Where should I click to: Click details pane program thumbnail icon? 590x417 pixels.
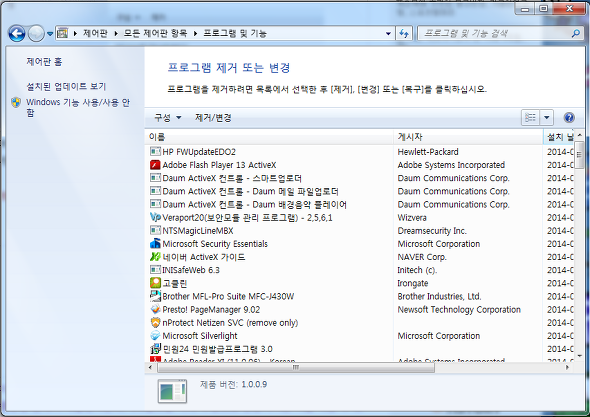[172, 391]
